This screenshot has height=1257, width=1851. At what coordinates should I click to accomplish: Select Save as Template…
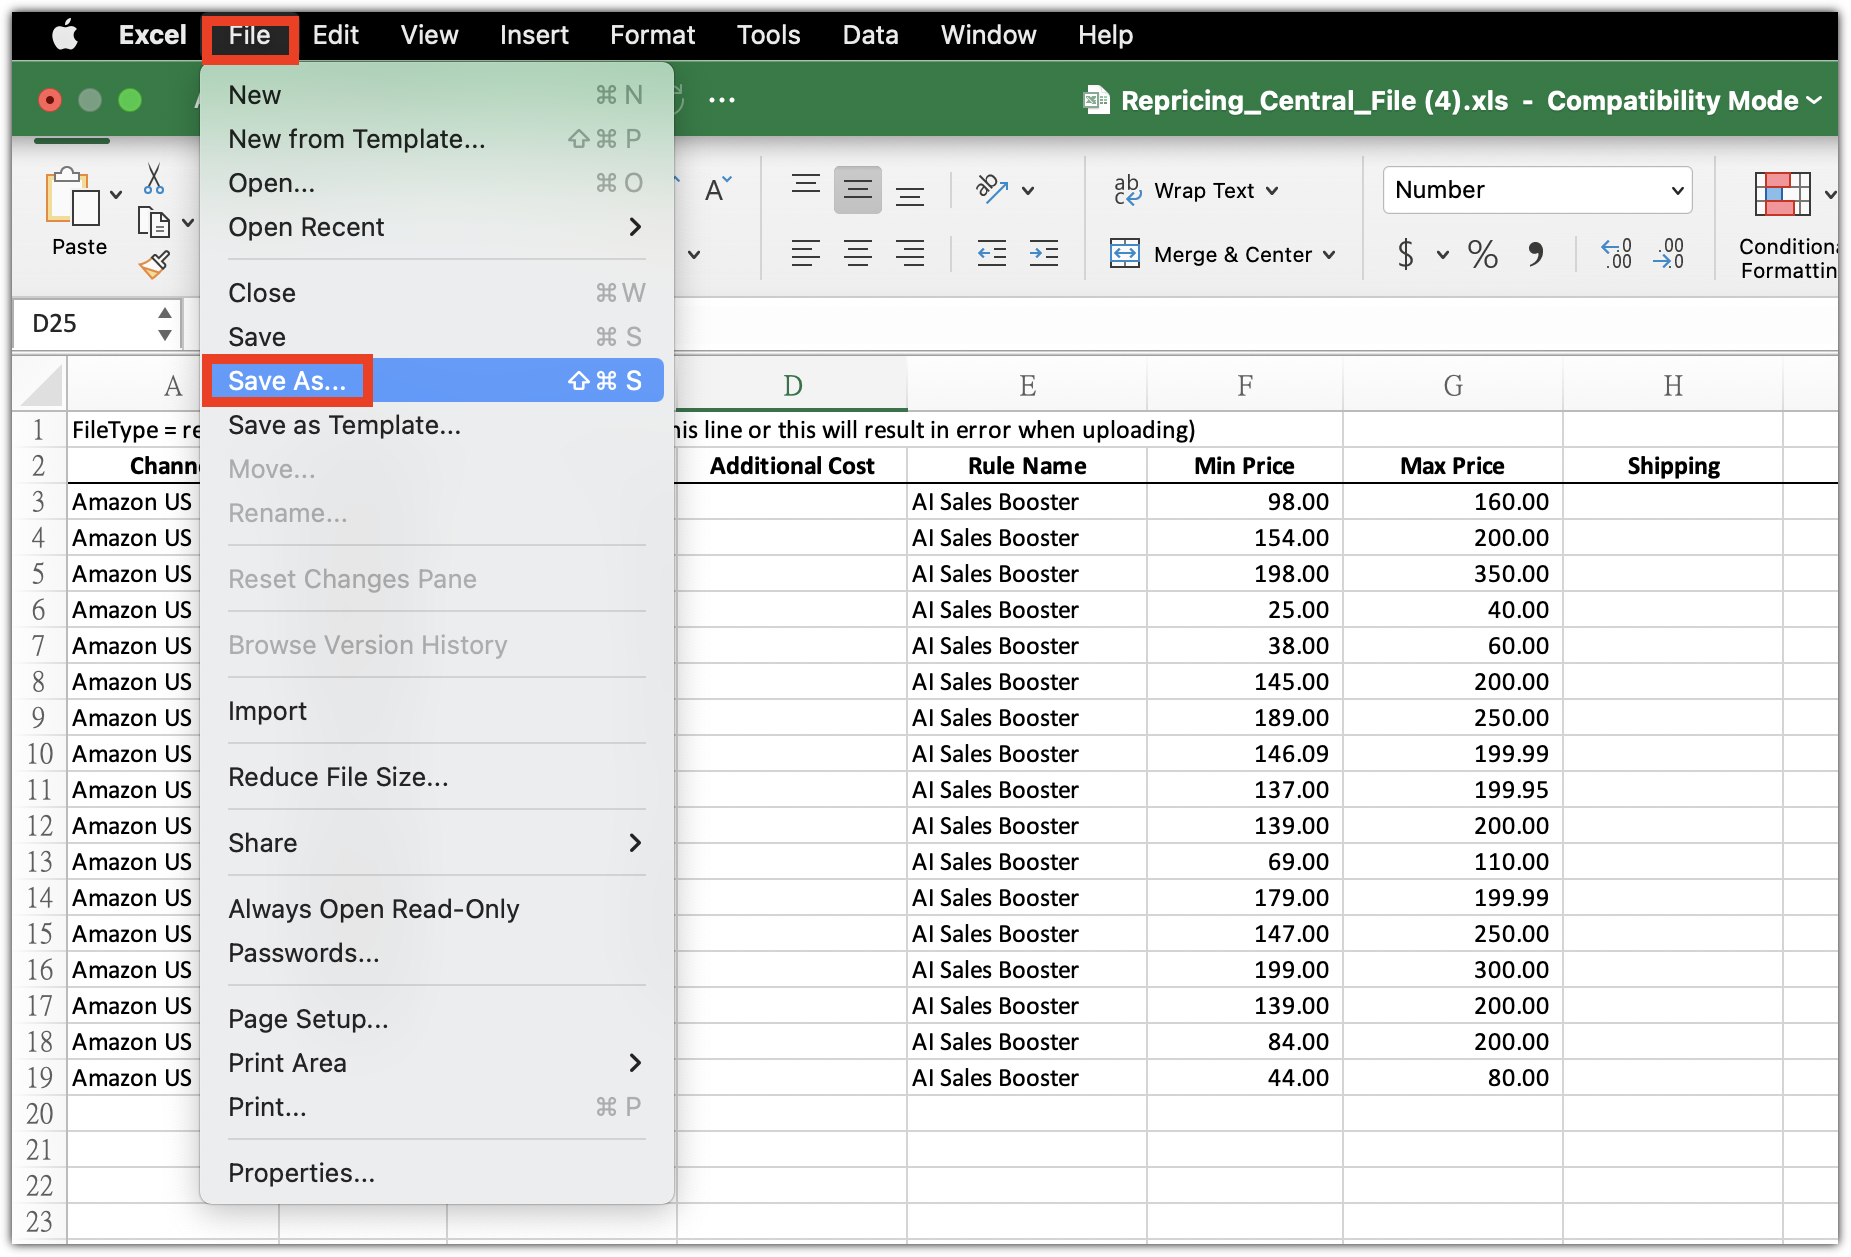pos(436,425)
